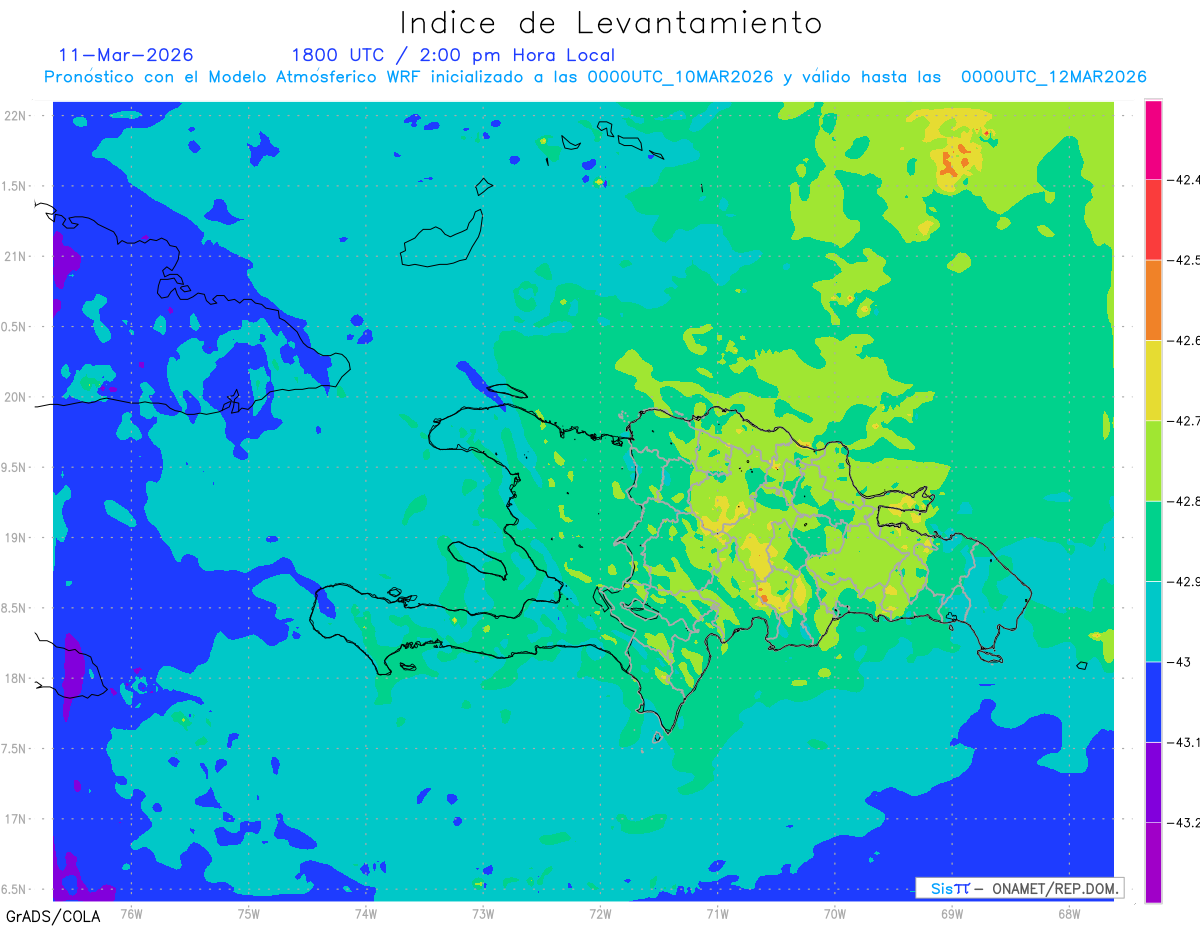Click legend value "-42.5"
This screenshot has height=927, width=1200.
1183,260
